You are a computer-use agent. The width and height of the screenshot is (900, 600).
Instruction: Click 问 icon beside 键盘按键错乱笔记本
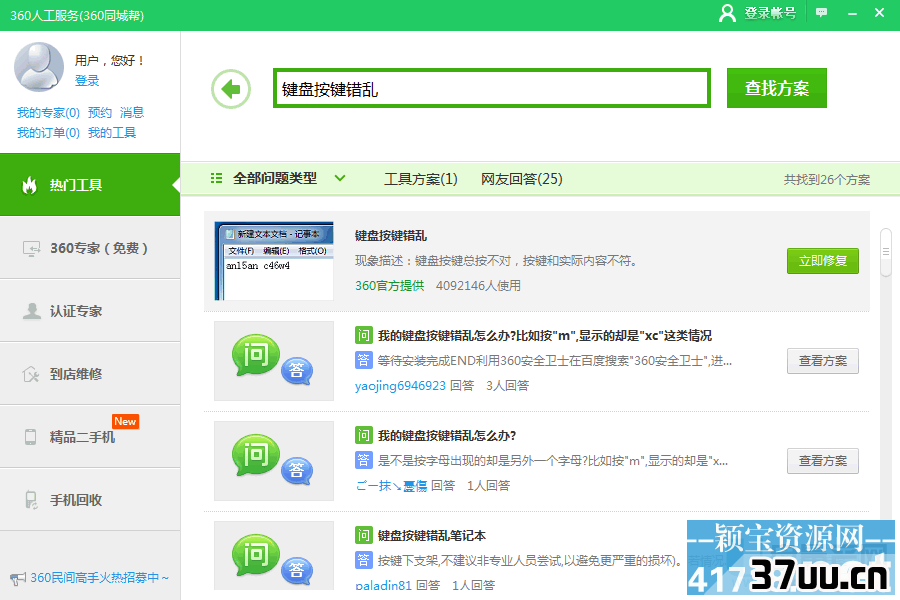(363, 535)
